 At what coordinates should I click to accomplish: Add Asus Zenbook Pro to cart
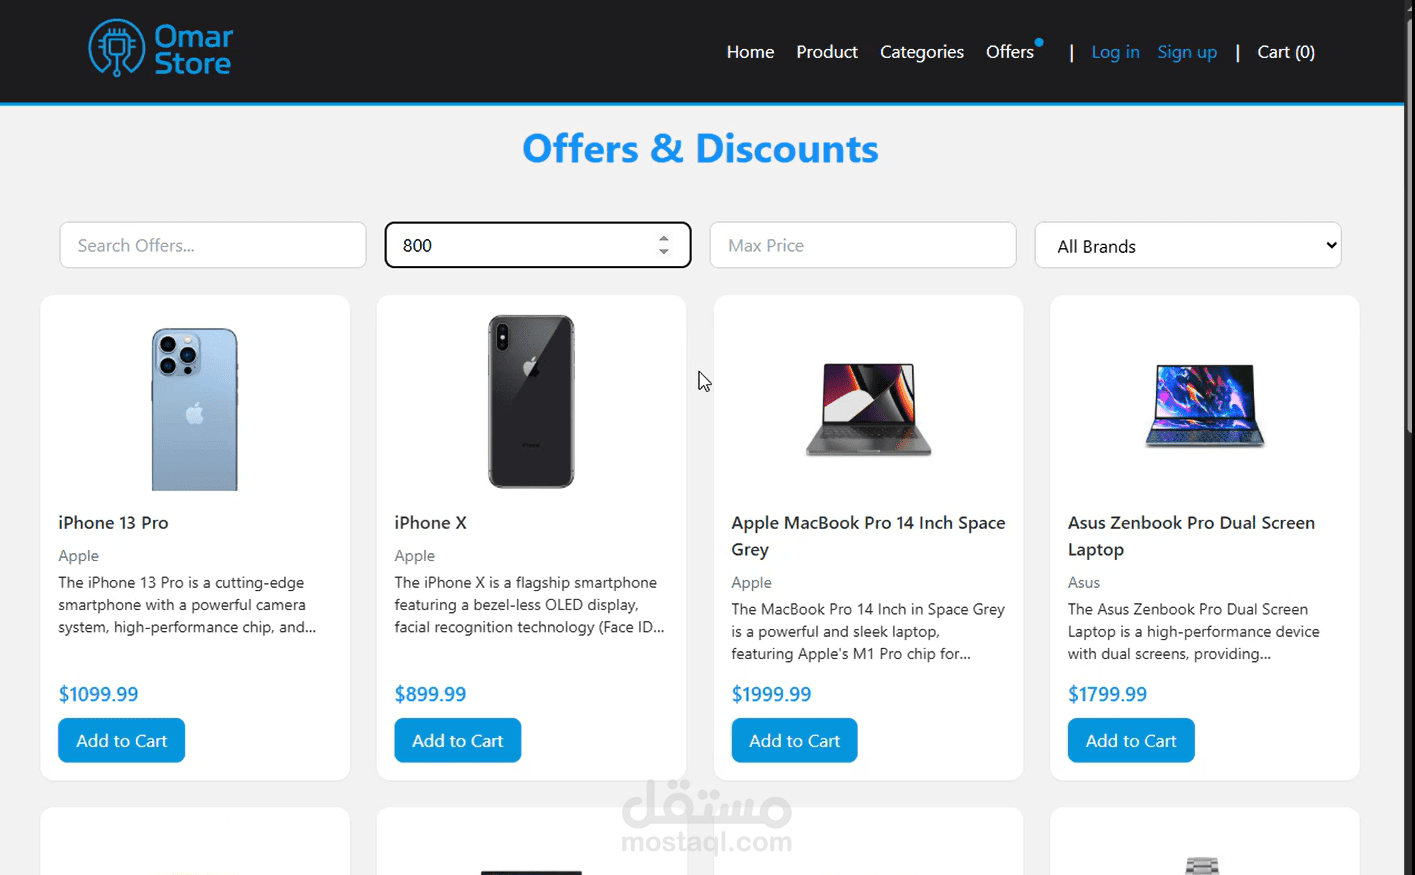(1131, 740)
